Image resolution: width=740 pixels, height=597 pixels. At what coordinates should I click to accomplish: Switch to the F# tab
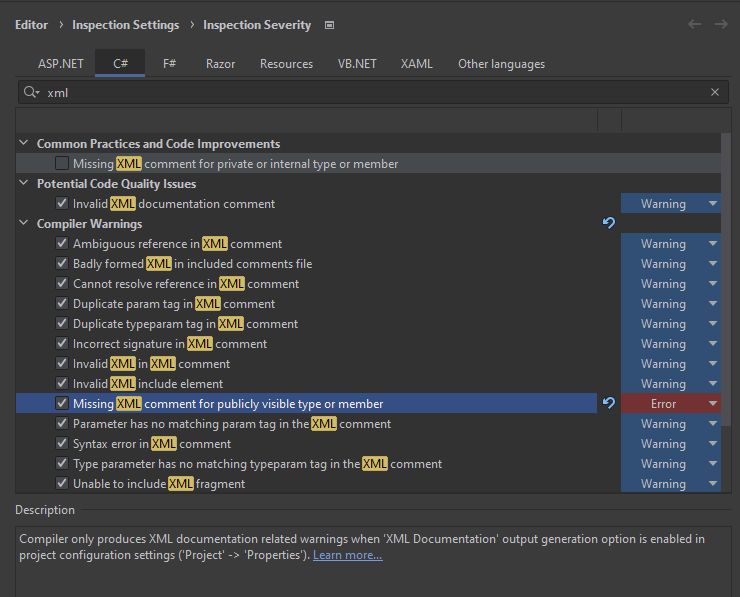[169, 63]
